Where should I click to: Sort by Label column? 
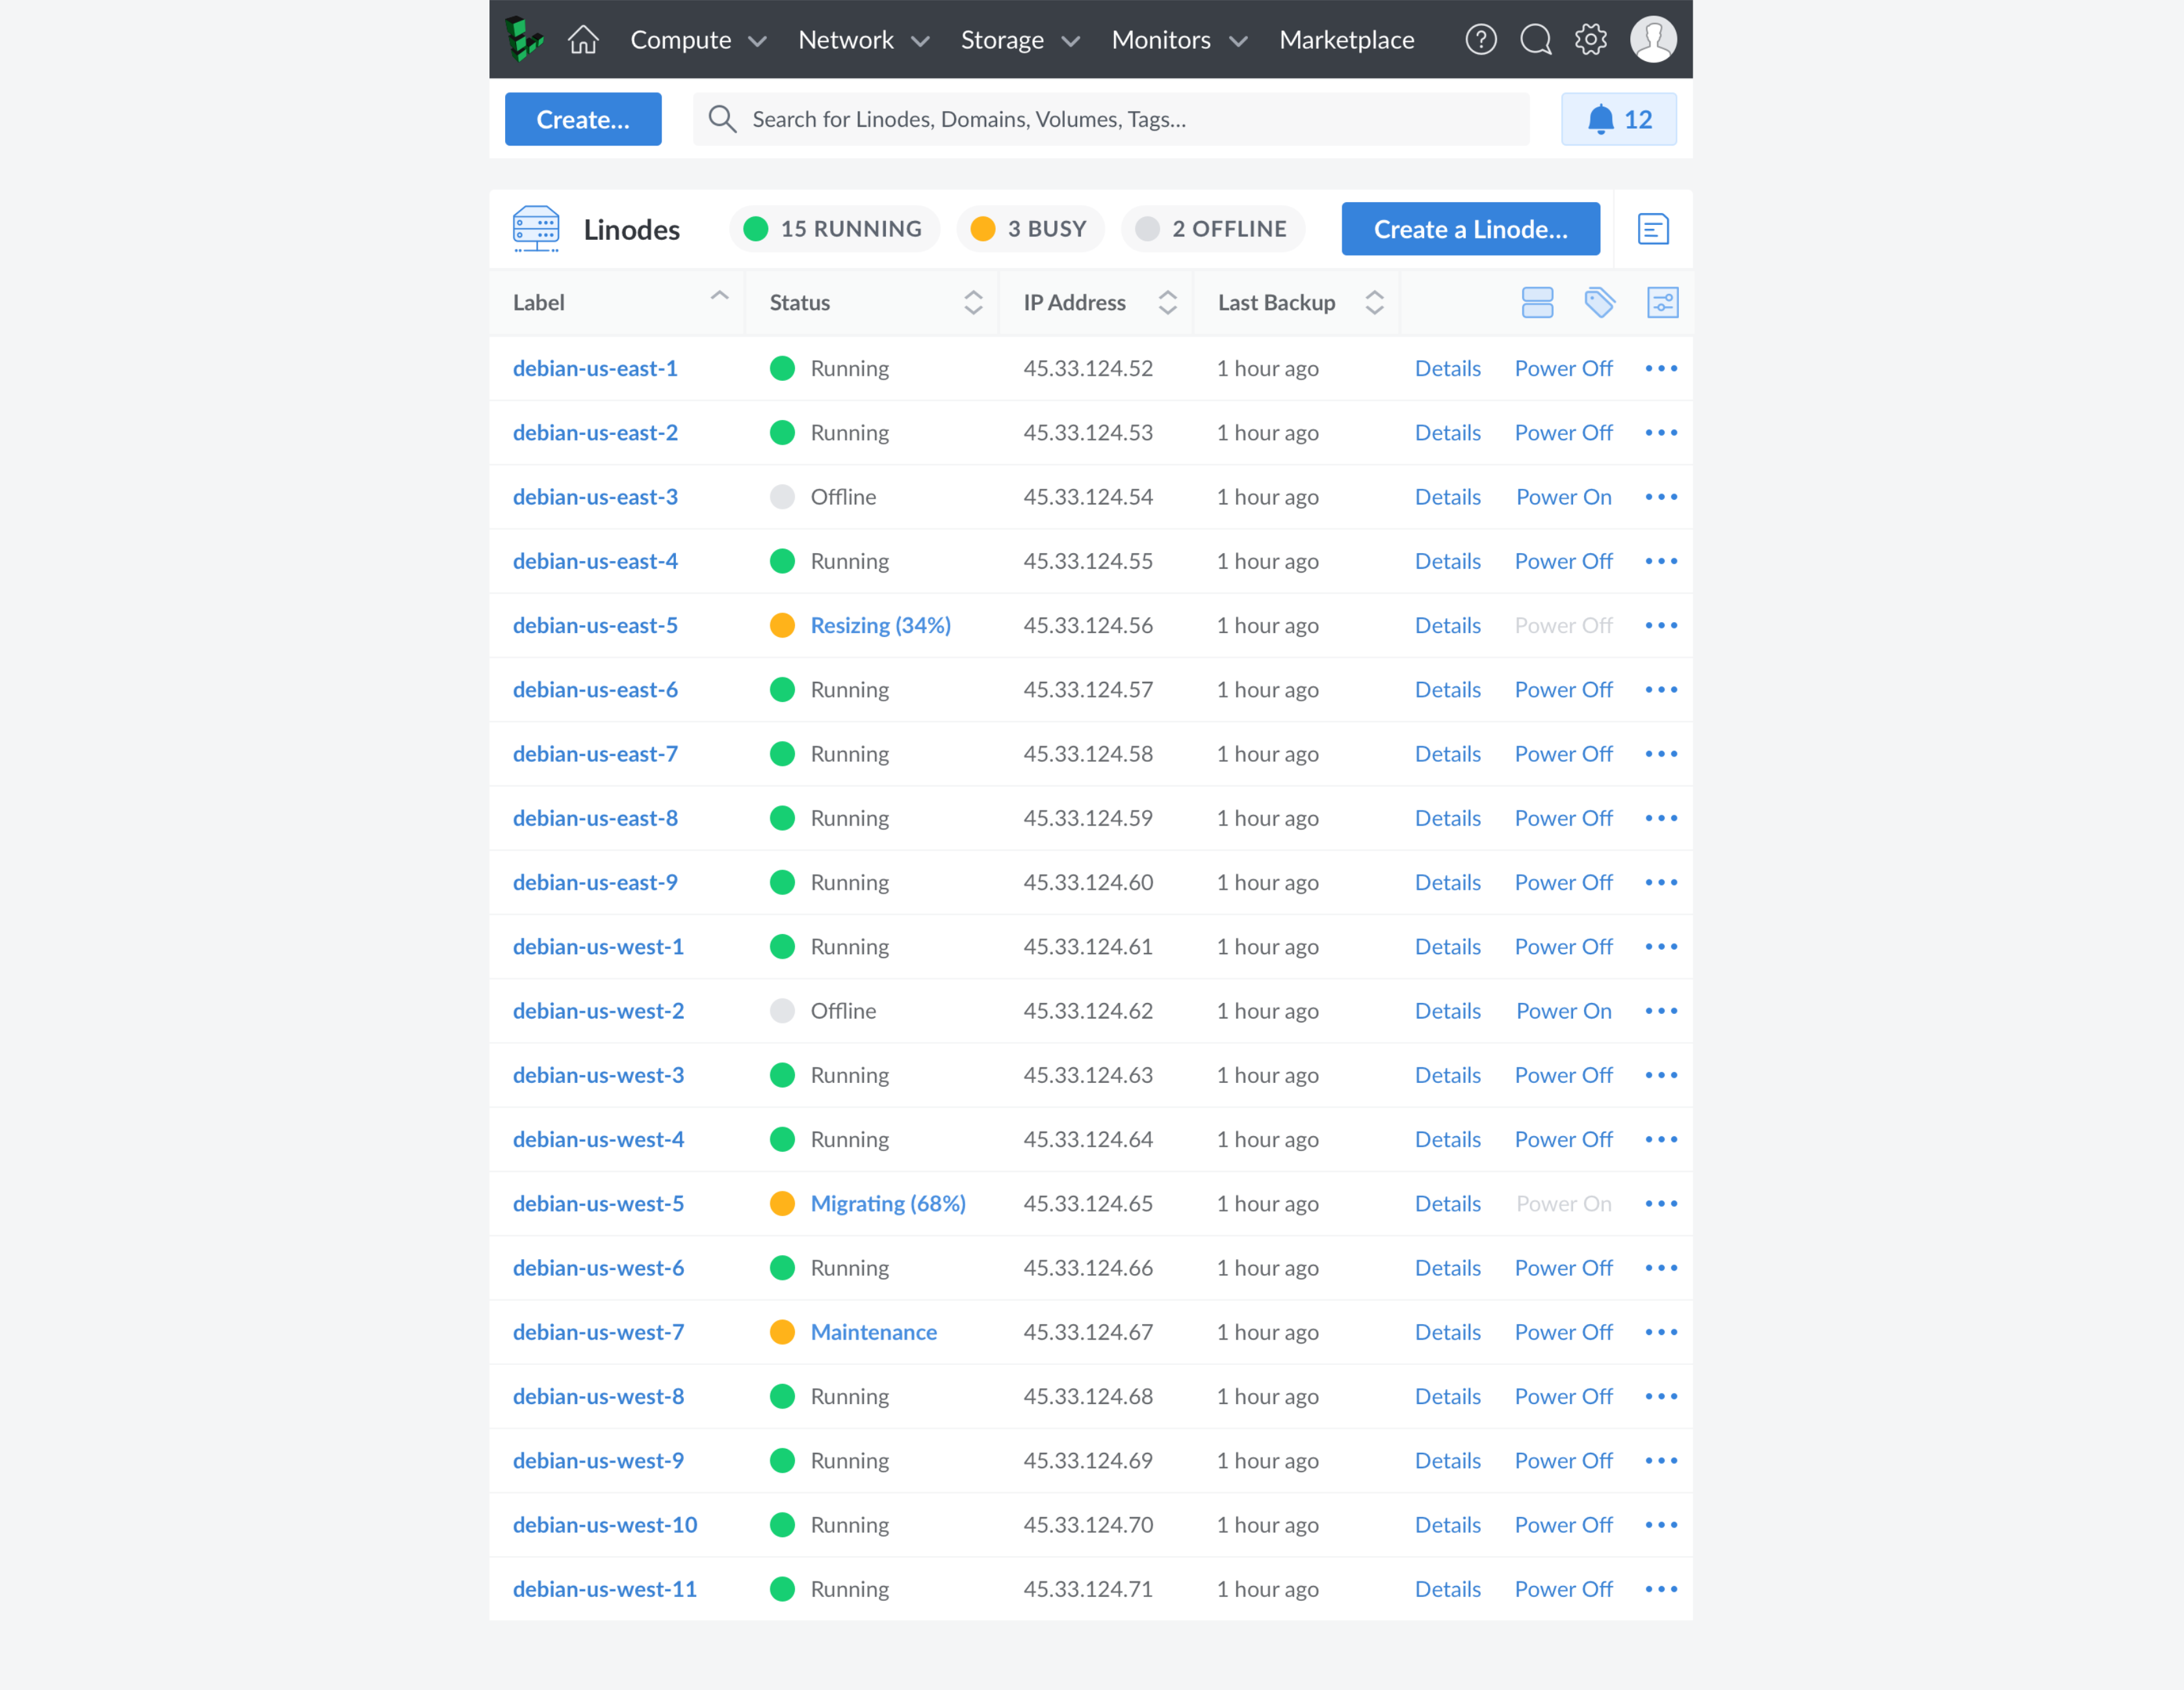(617, 302)
